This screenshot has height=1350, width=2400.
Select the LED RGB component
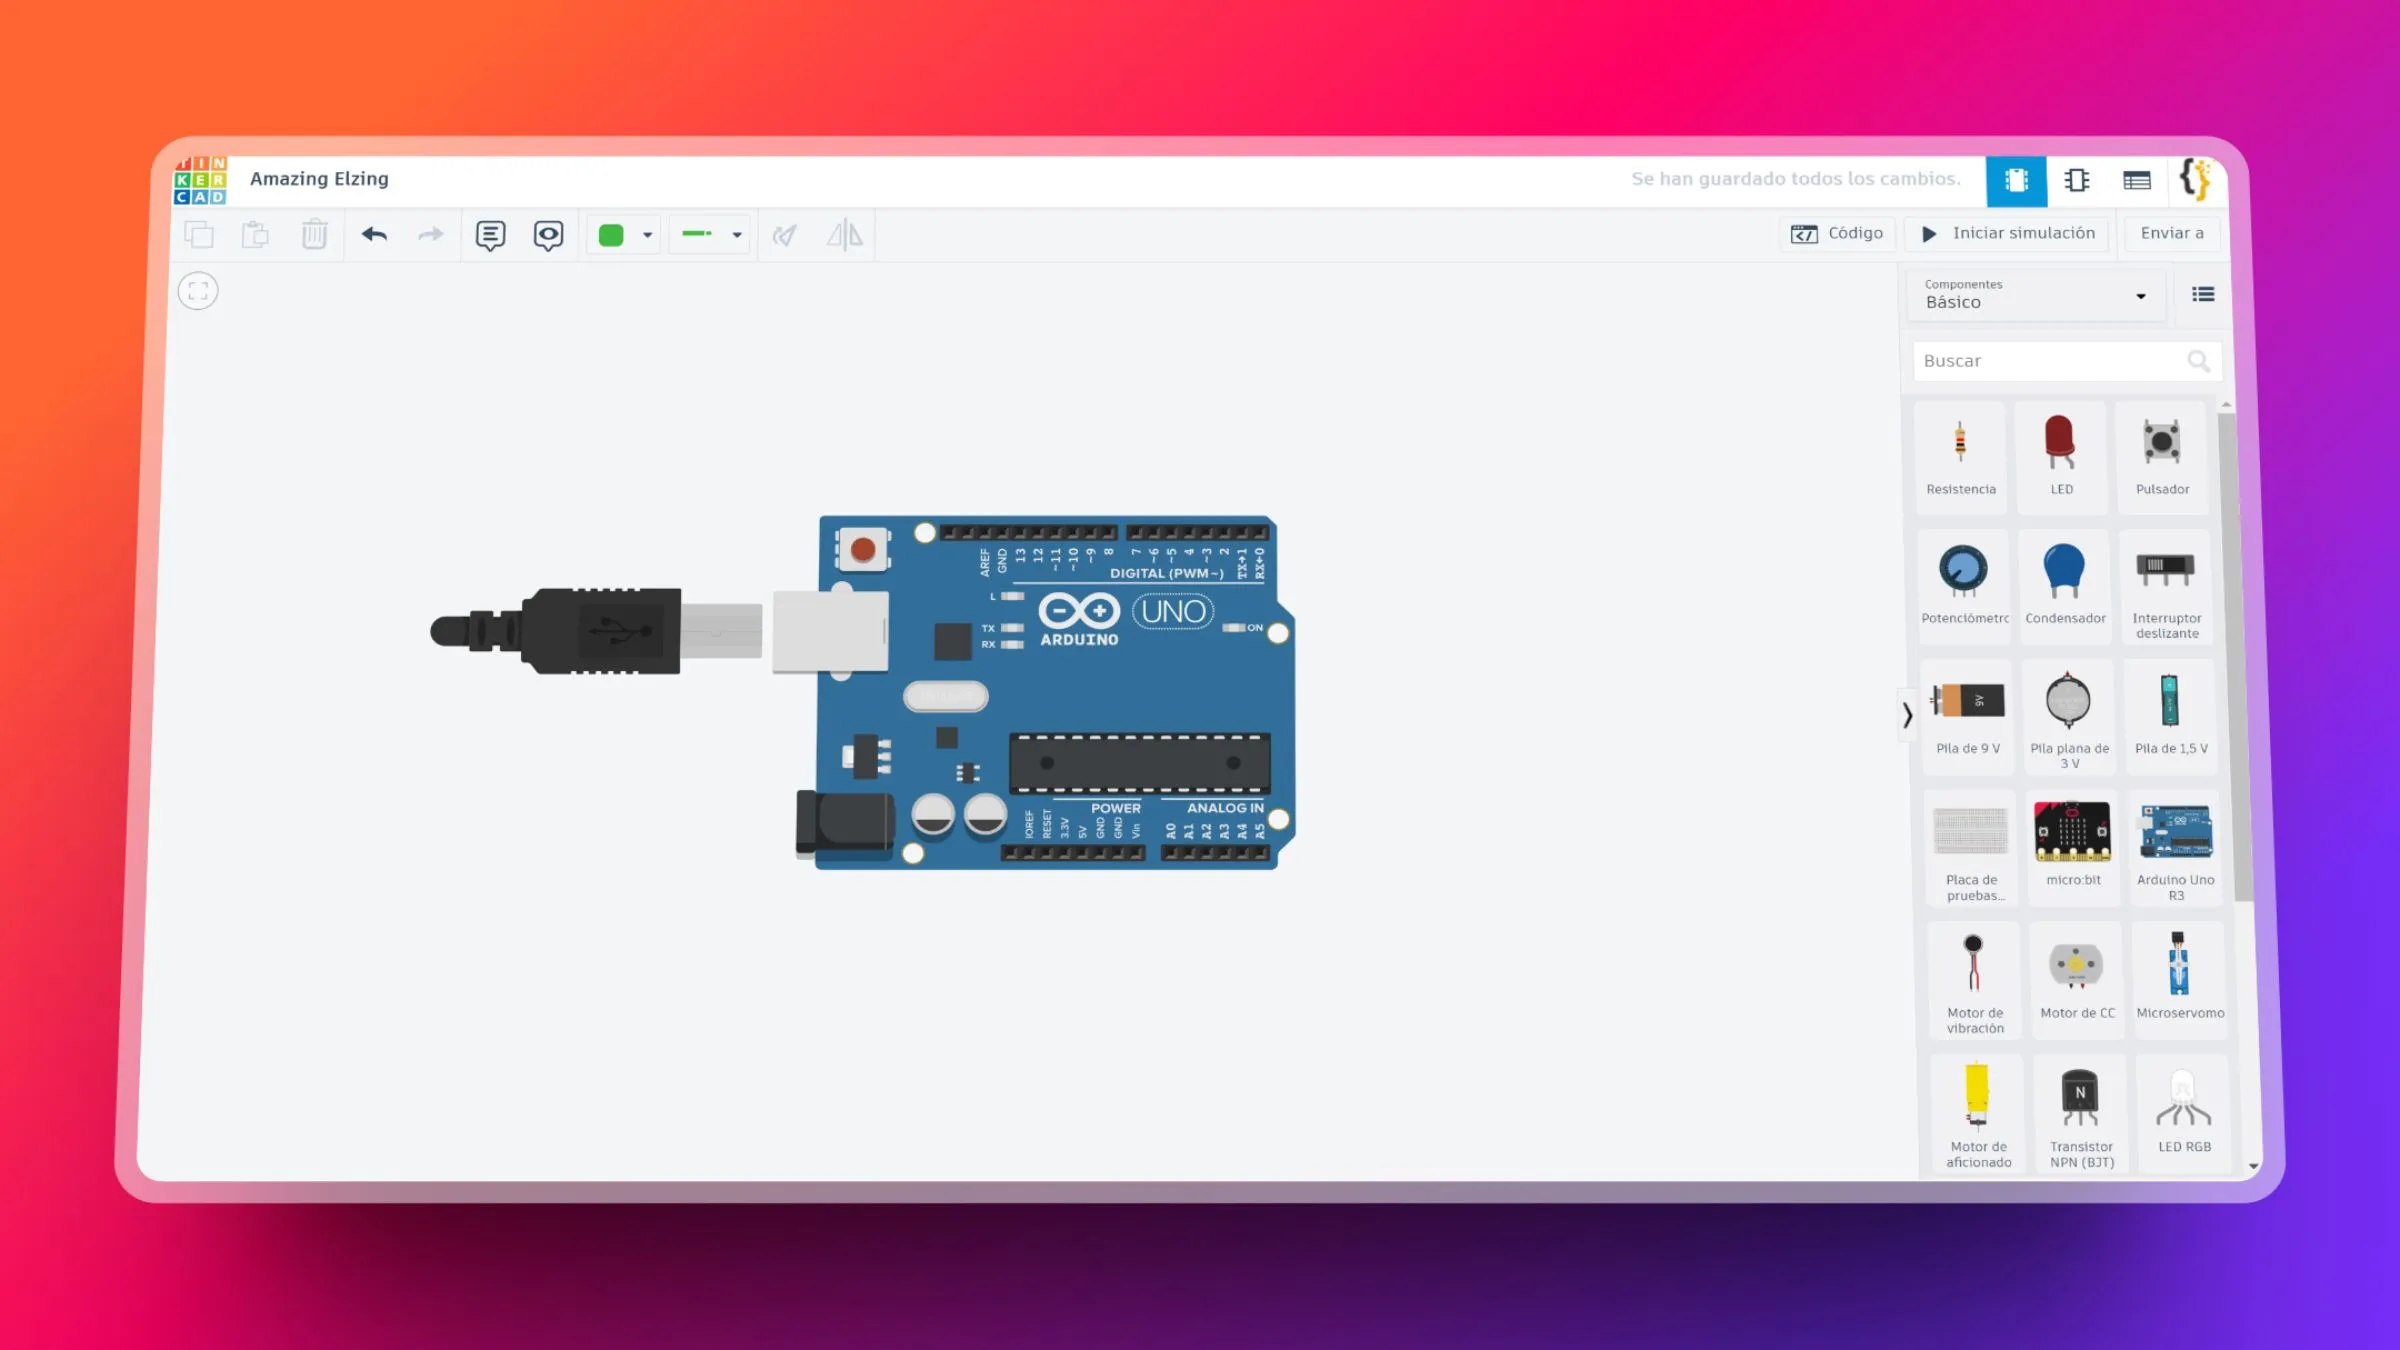pyautogui.click(x=2184, y=1113)
